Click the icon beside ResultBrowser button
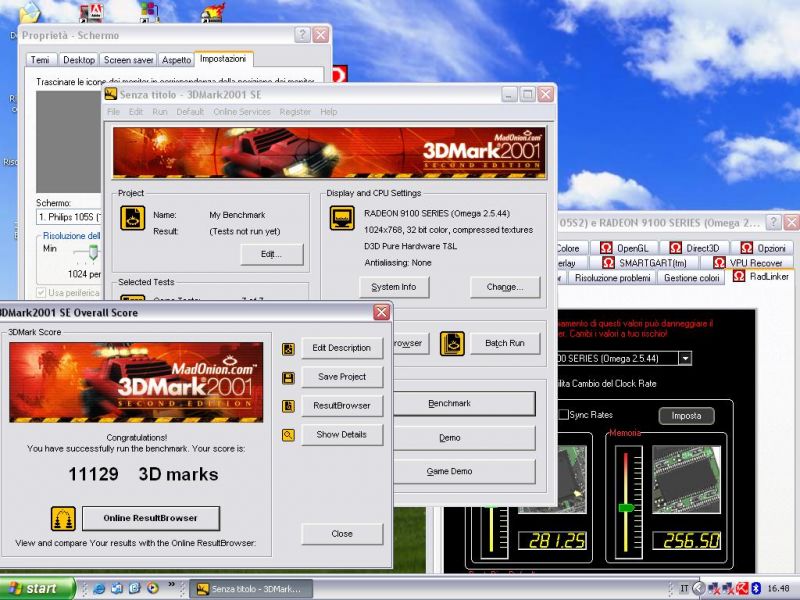The height and width of the screenshot is (600, 800). coord(288,406)
